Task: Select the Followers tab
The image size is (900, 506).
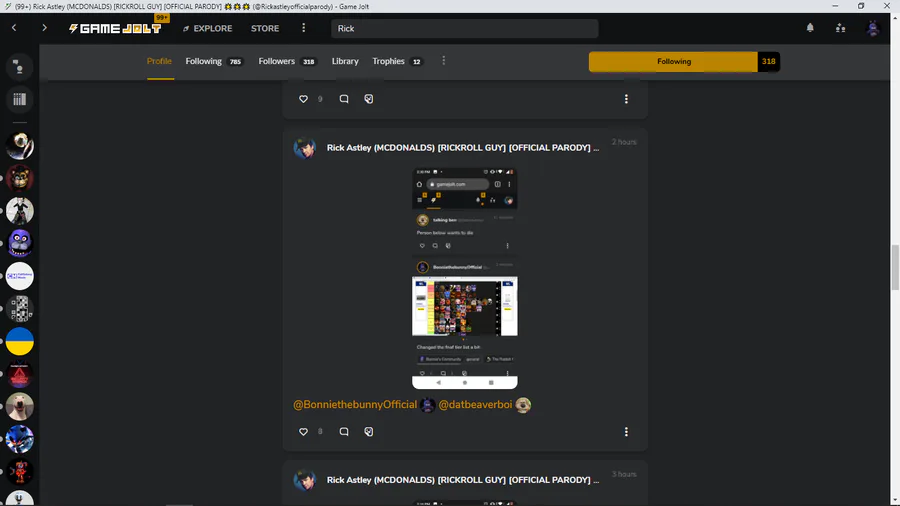Action: point(287,61)
